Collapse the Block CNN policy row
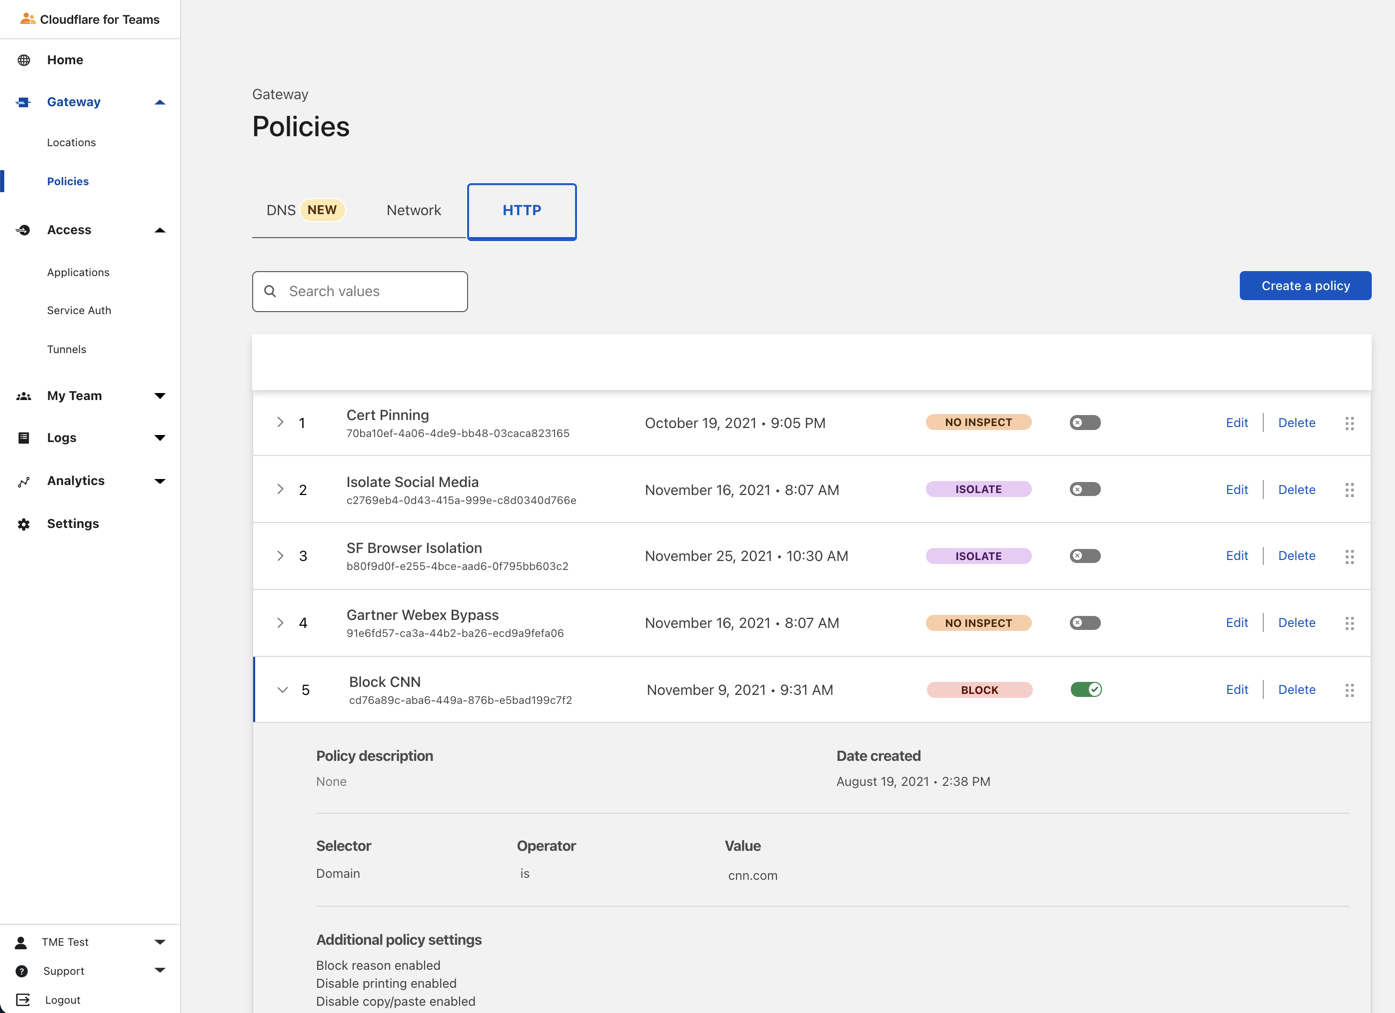 coord(283,690)
